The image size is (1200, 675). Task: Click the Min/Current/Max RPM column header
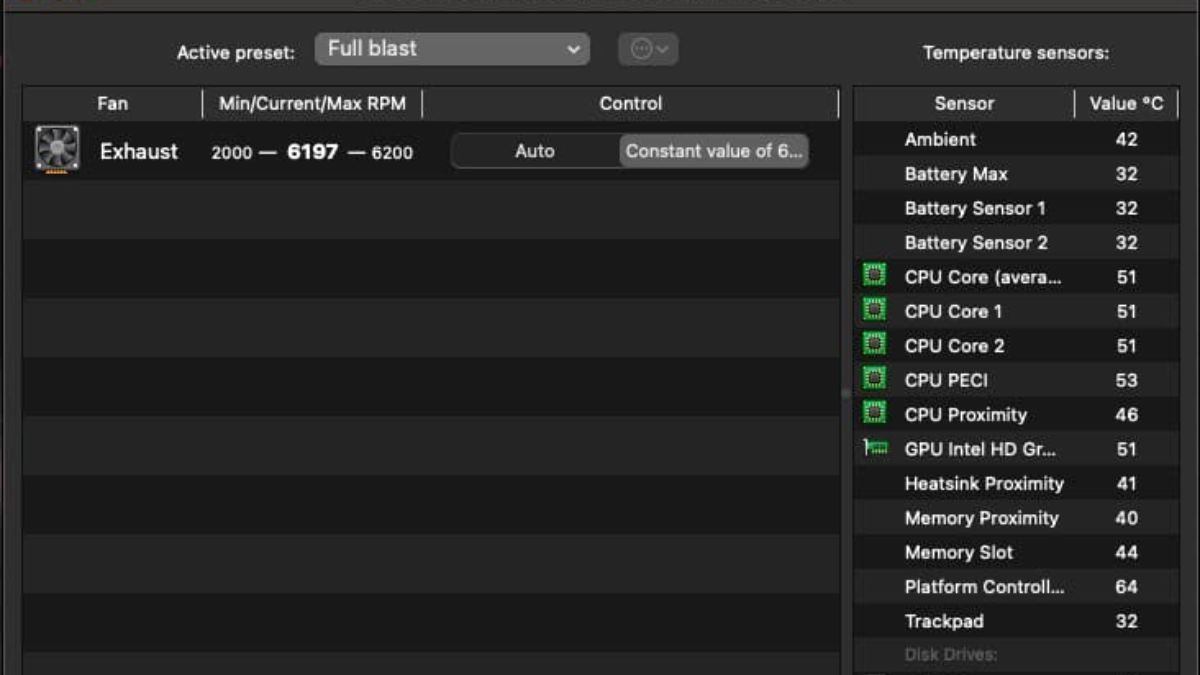312,103
